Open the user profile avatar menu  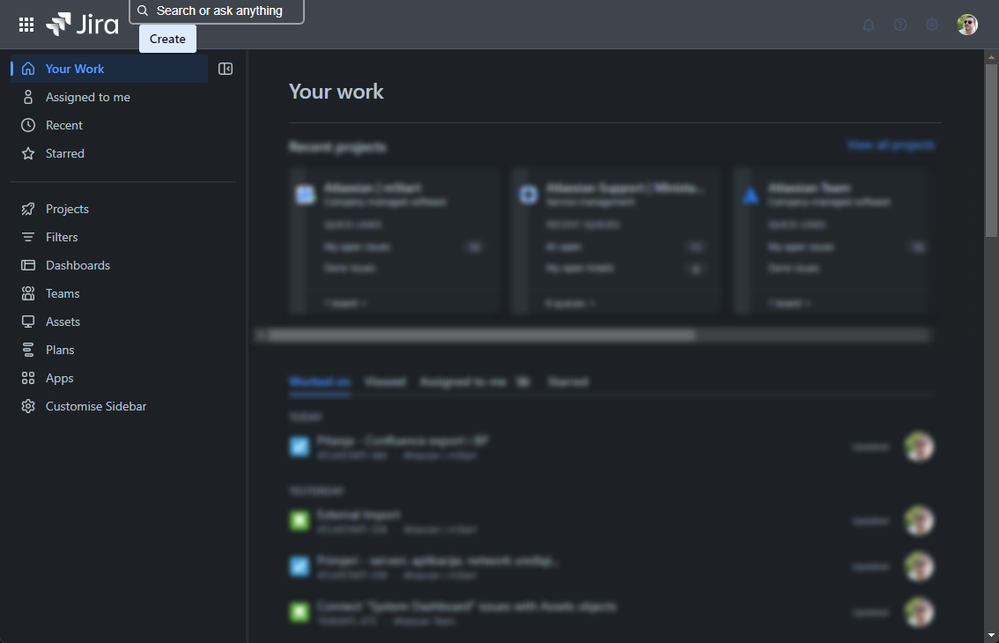(967, 24)
